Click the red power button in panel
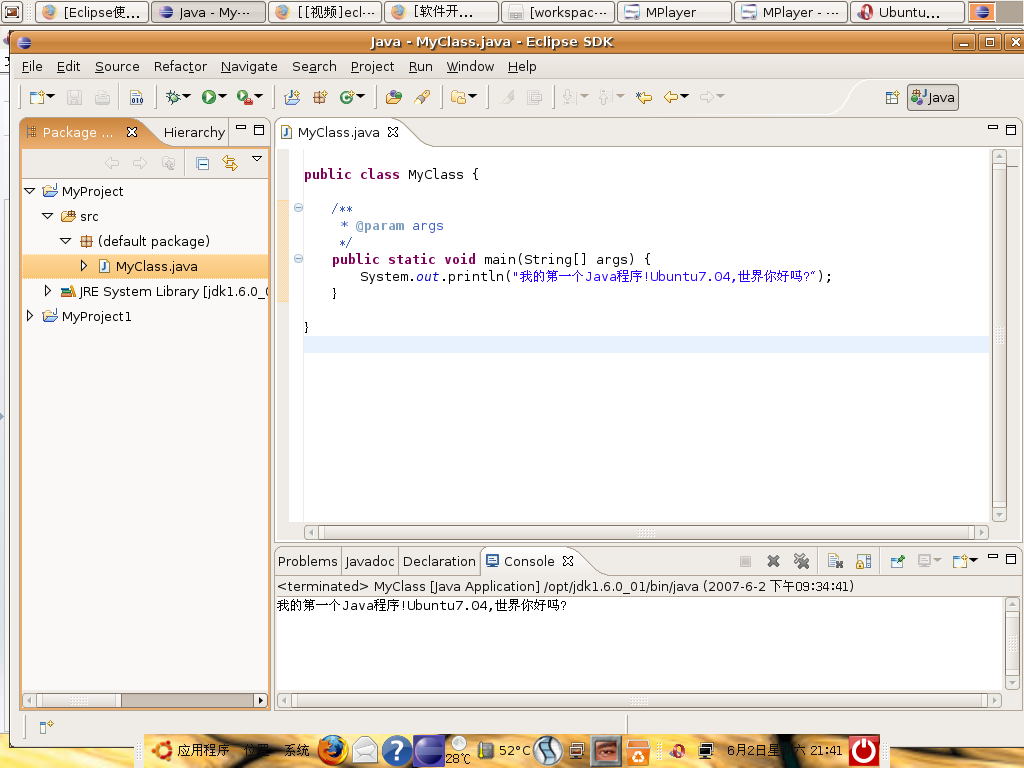Image resolution: width=1024 pixels, height=768 pixels. (x=864, y=751)
